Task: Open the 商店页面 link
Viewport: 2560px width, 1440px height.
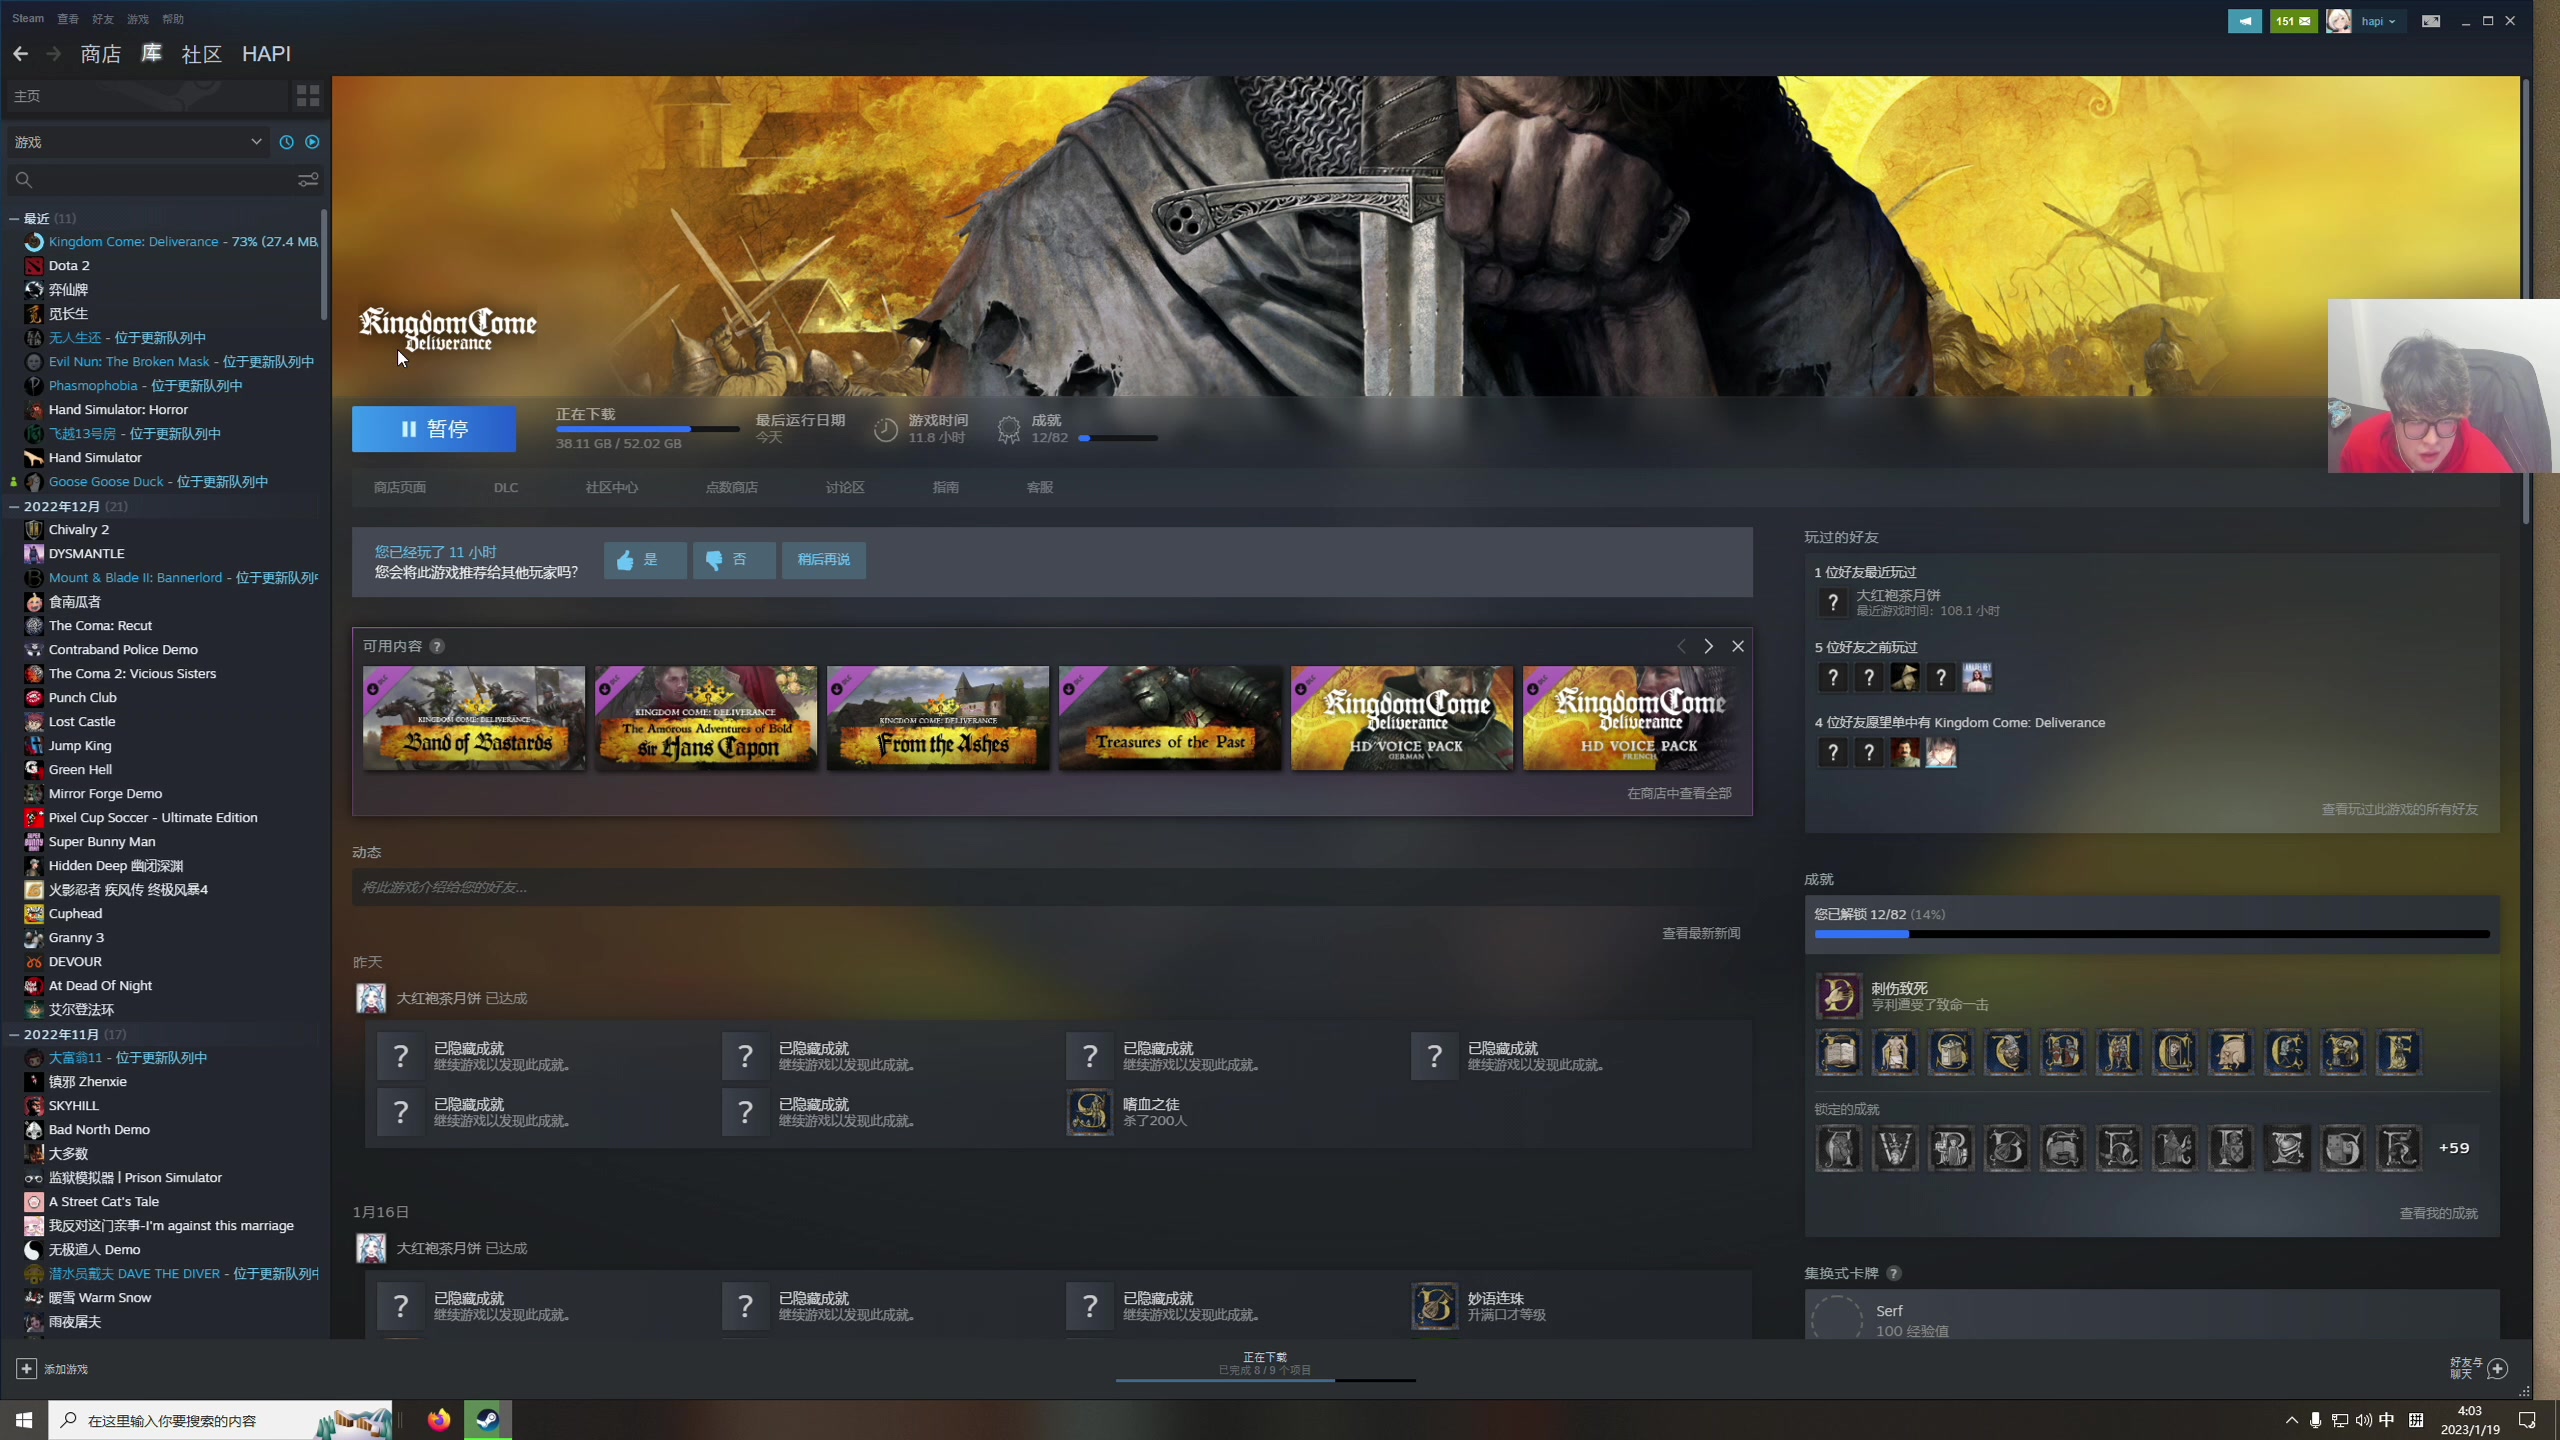Action: pos(400,487)
